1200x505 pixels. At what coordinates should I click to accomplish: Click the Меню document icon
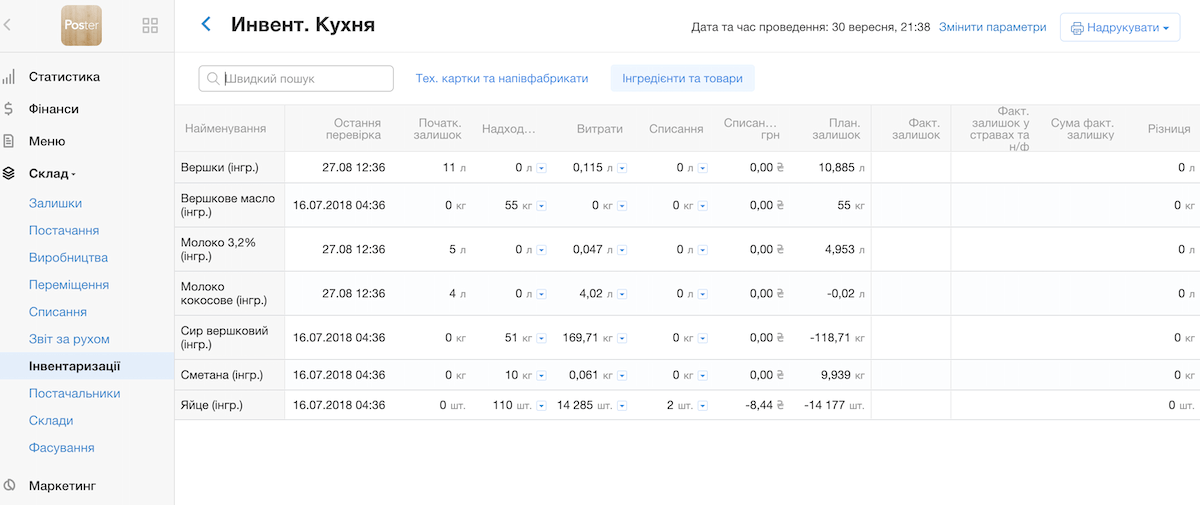point(9,141)
